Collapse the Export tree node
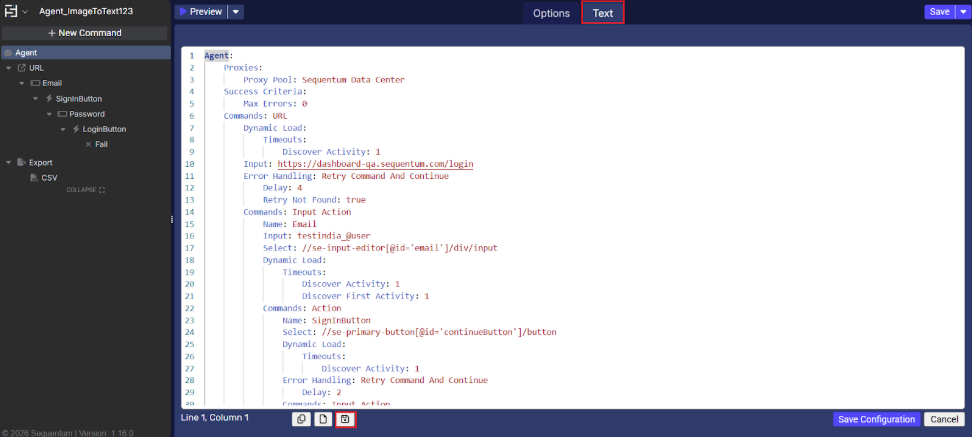The height and width of the screenshot is (437, 972). (8, 162)
